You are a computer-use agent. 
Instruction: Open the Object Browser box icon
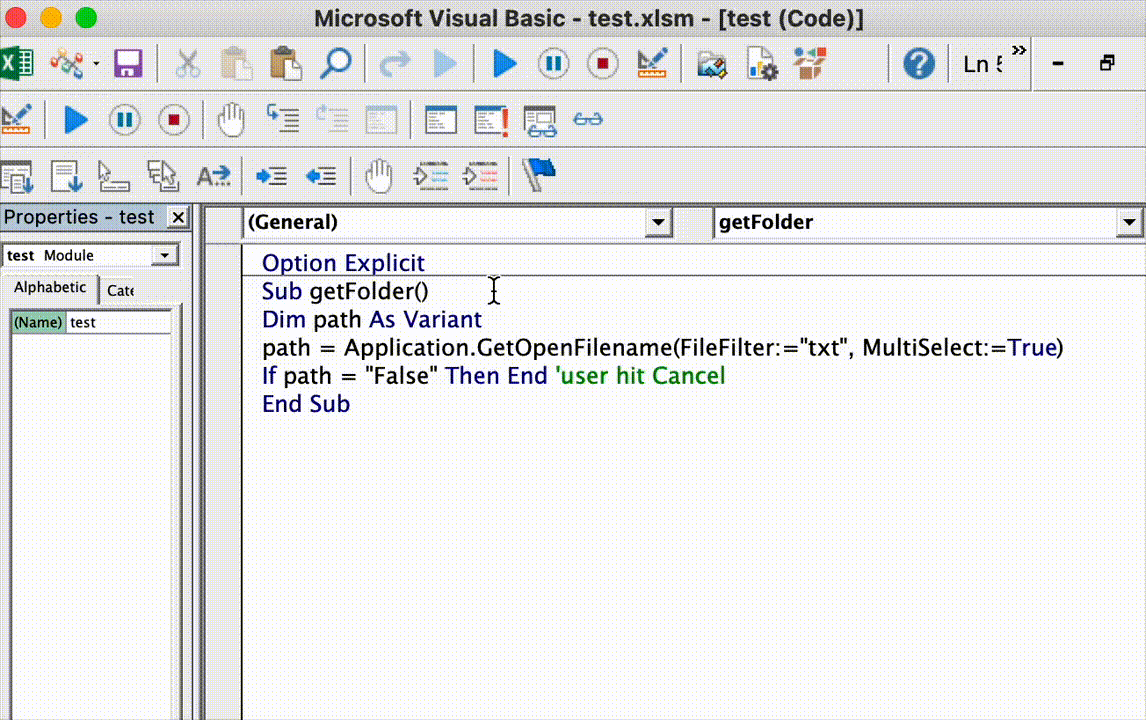tap(811, 64)
